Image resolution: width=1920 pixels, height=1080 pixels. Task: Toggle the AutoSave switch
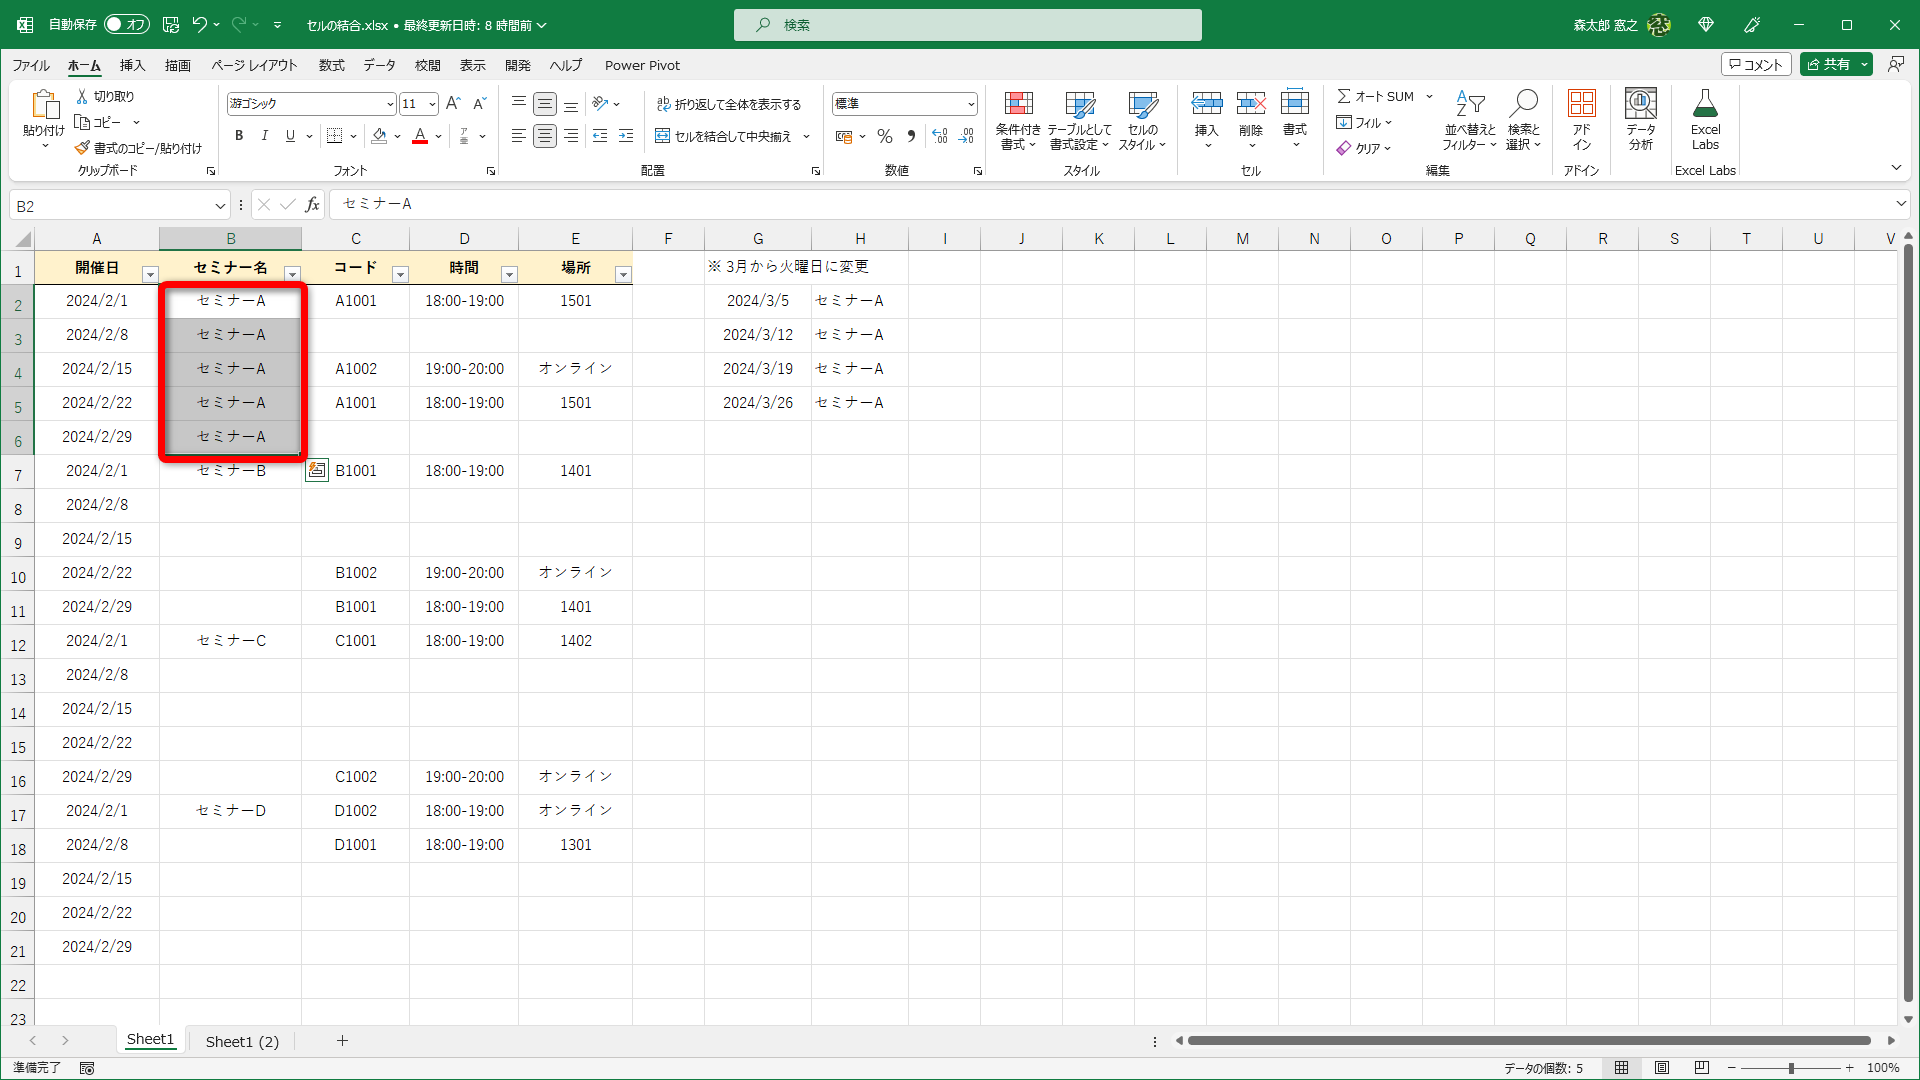coord(126,25)
